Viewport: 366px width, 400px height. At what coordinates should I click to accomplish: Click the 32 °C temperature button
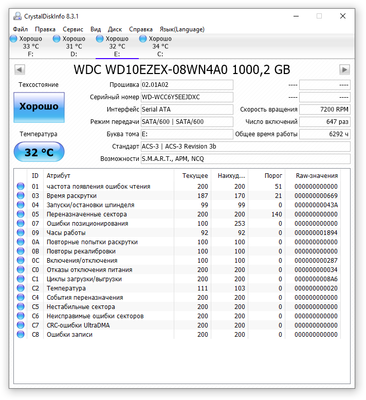click(x=39, y=152)
